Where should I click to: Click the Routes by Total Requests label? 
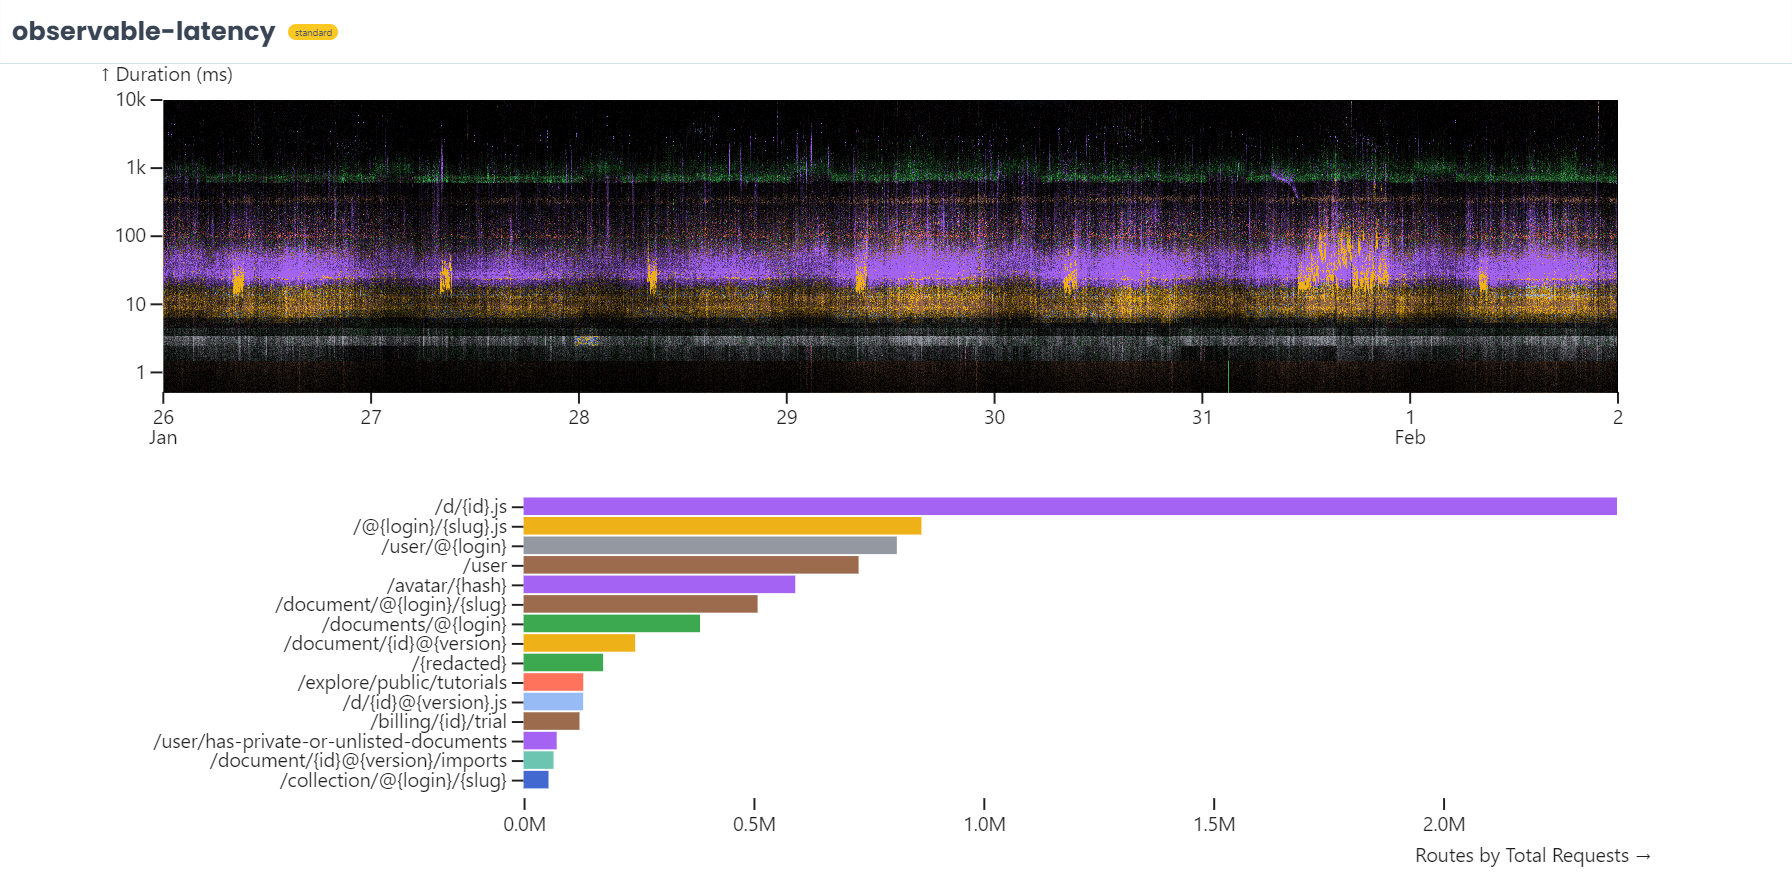coord(1533,855)
